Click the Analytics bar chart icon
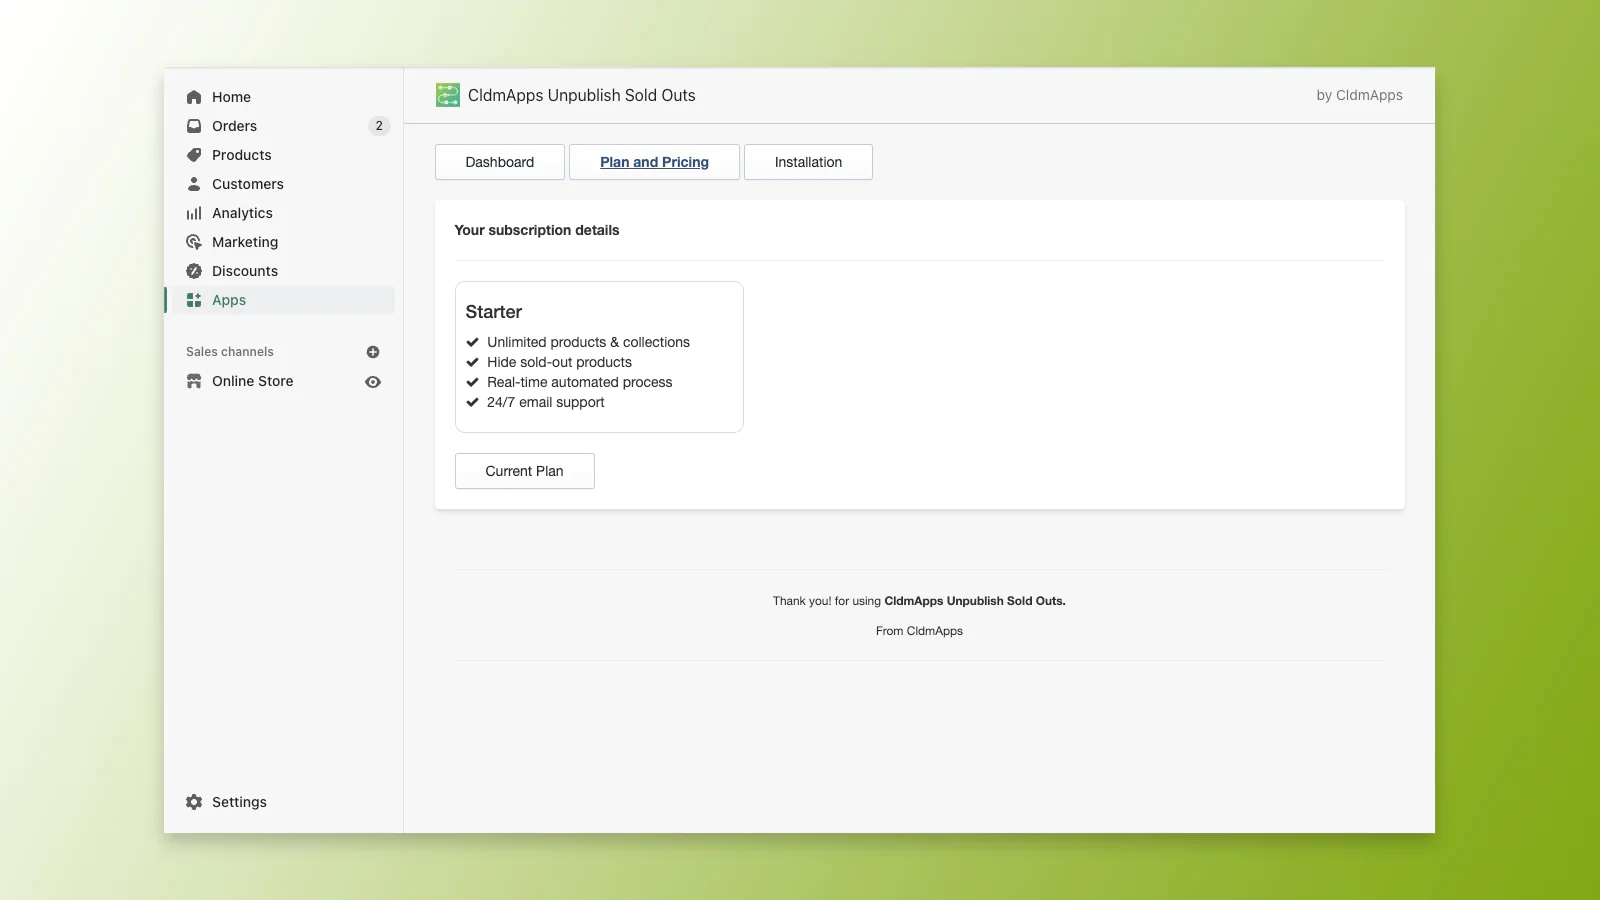Screen dimensions: 1600x900 [194, 213]
